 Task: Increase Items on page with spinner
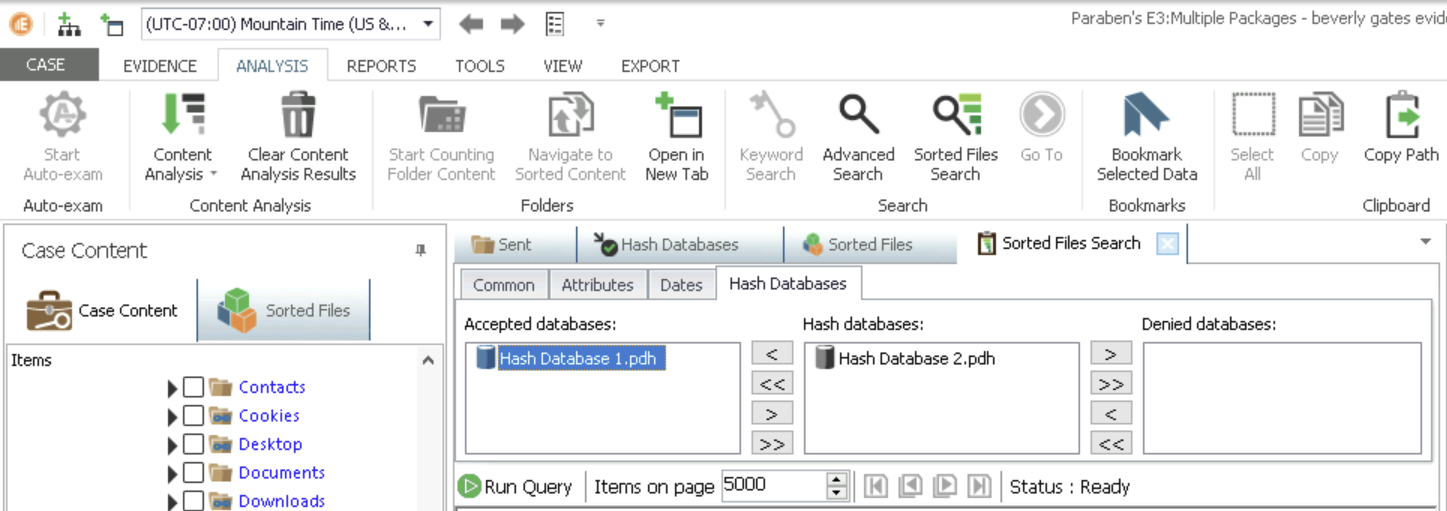point(838,480)
